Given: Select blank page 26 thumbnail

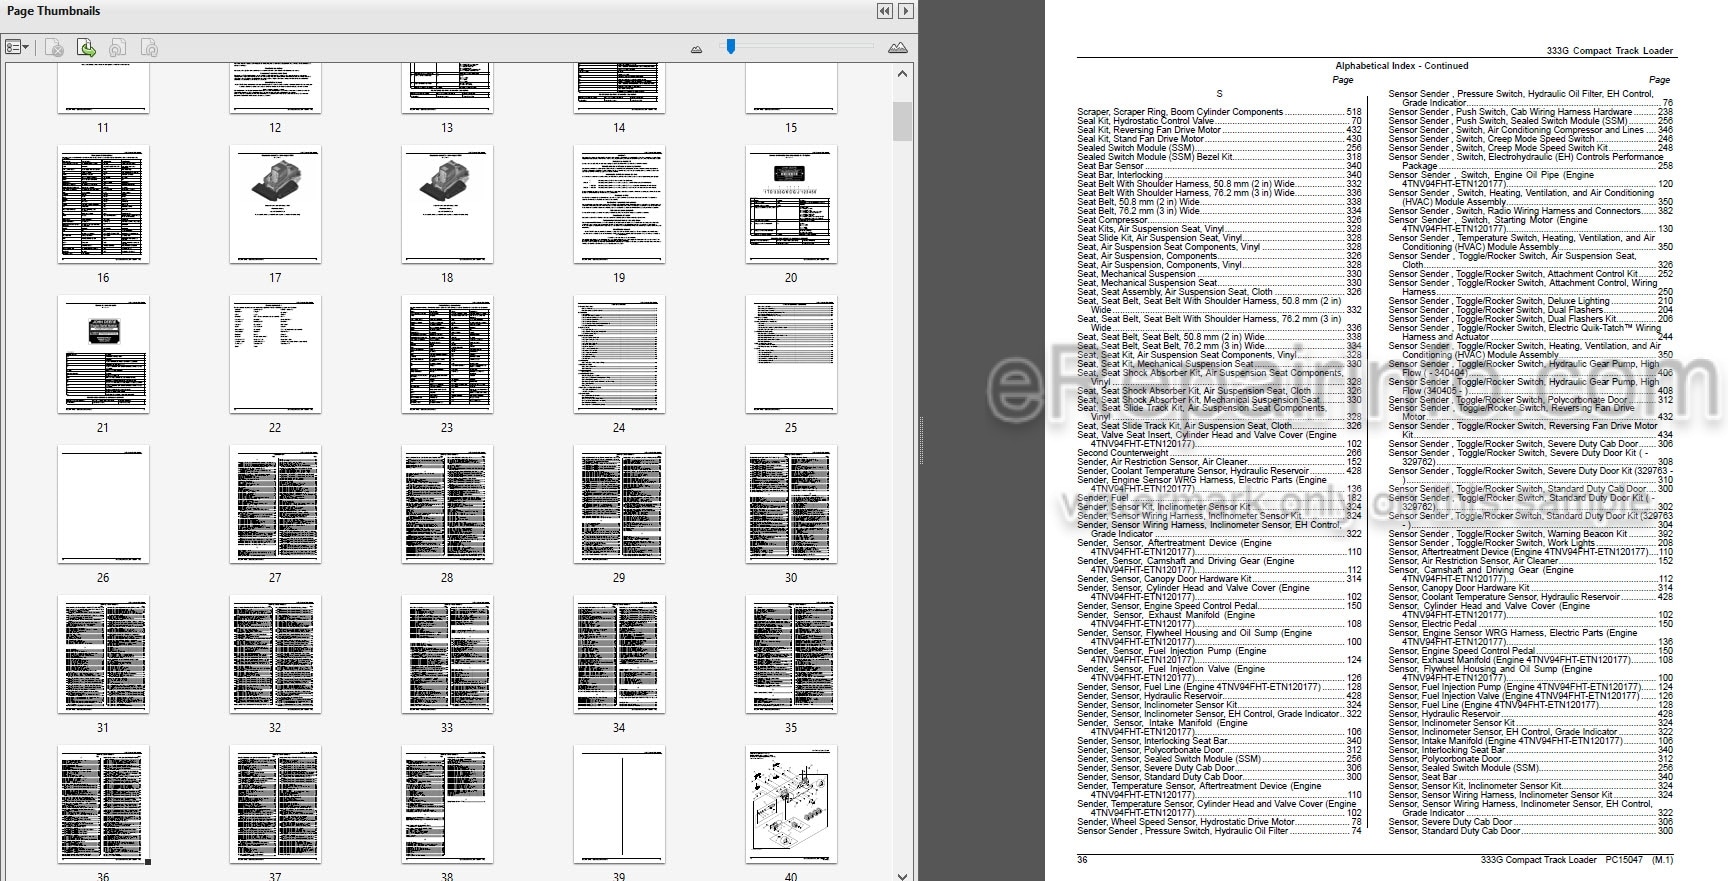Looking at the screenshot, I should 103,504.
